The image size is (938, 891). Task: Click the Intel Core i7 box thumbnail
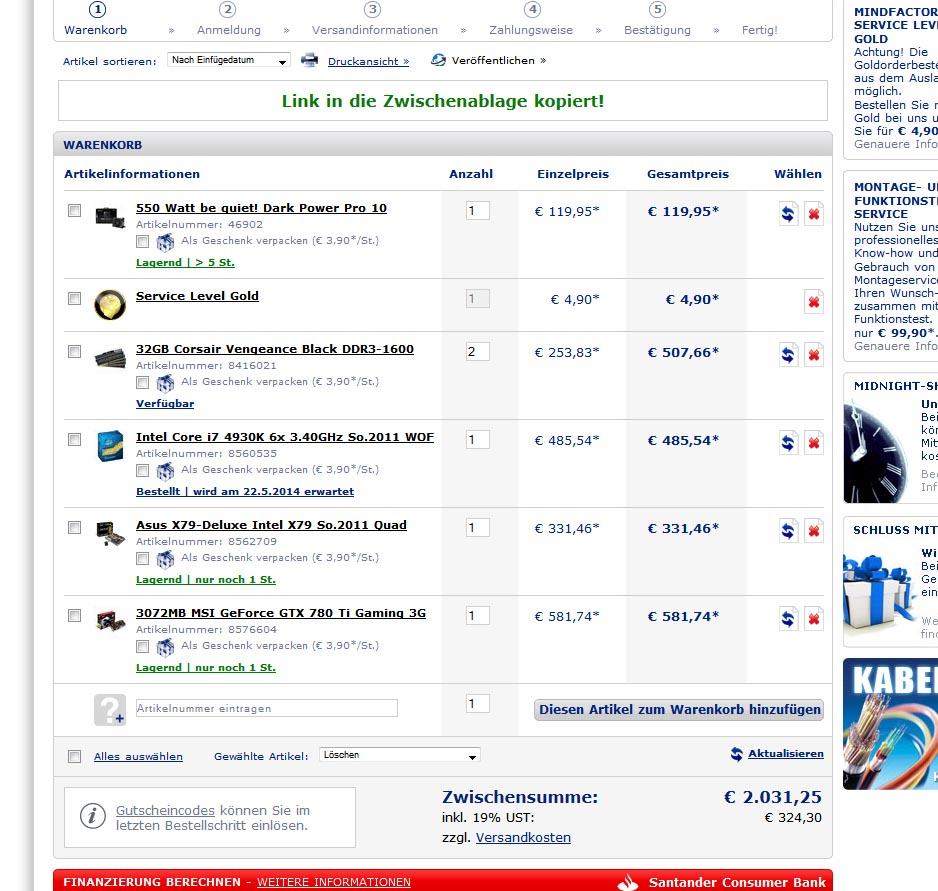[x=110, y=446]
